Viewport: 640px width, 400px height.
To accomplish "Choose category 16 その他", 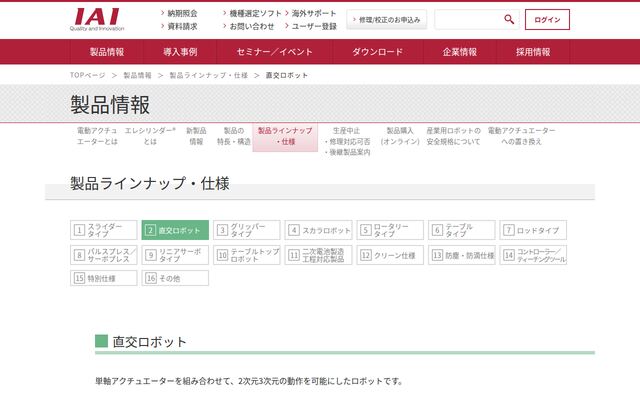I will (175, 278).
